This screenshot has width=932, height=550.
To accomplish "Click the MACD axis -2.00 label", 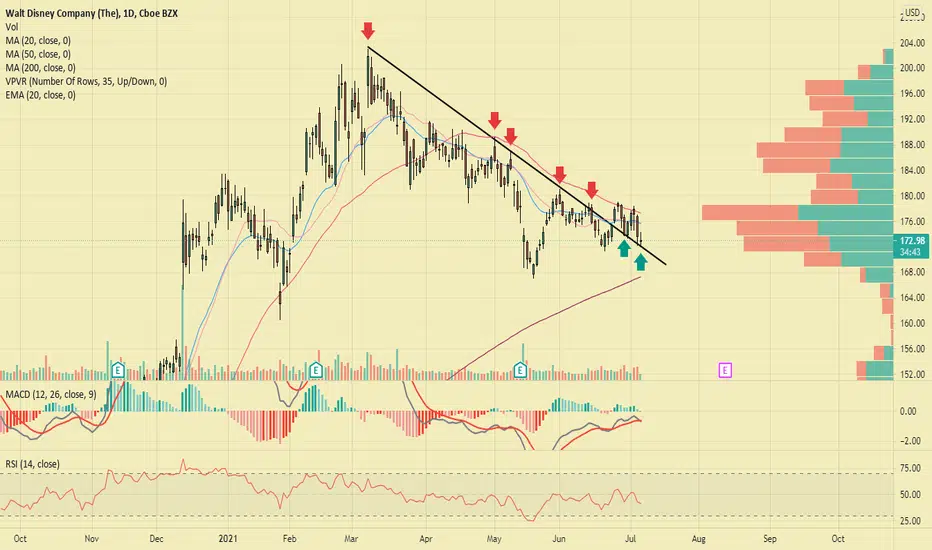I will (x=909, y=441).
